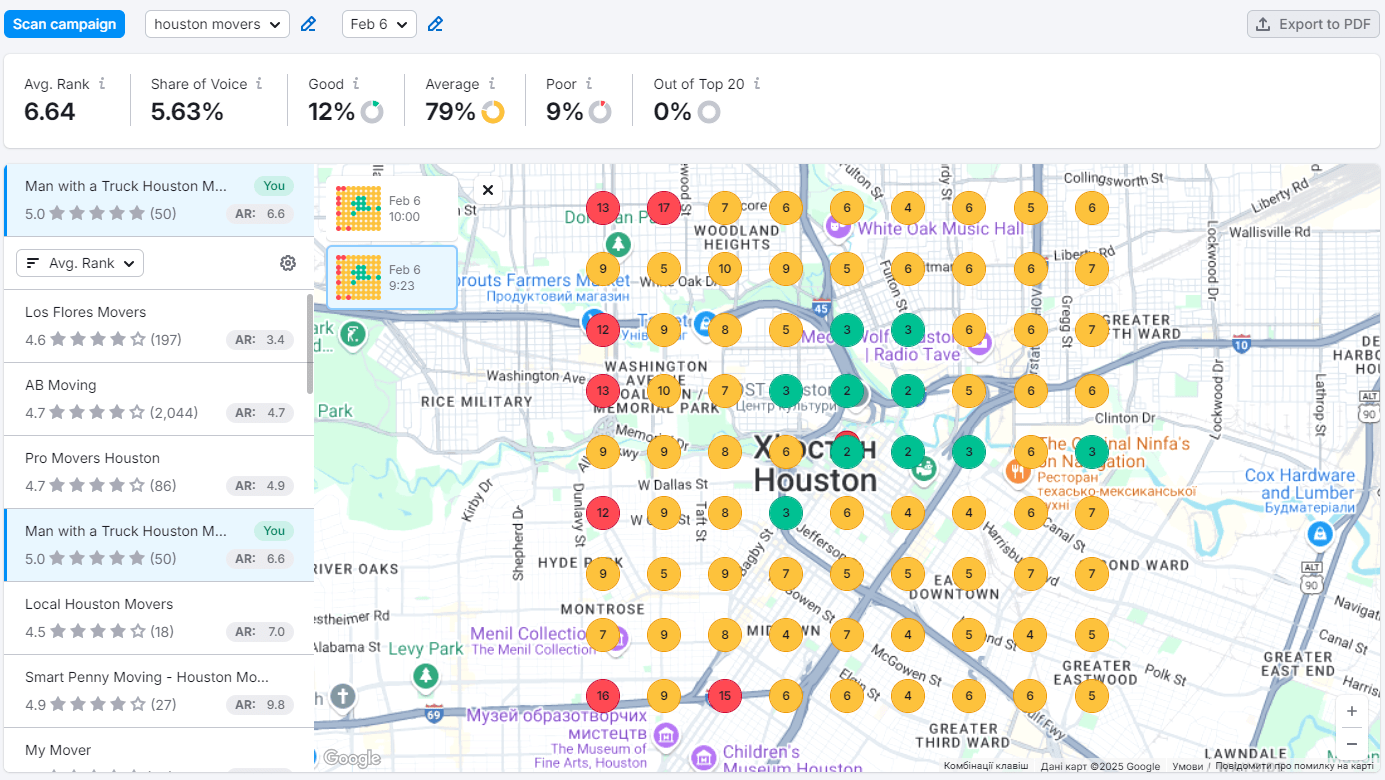The height and width of the screenshot is (780, 1385).
Task: Click the Good 12% donut chart
Action: point(372,112)
